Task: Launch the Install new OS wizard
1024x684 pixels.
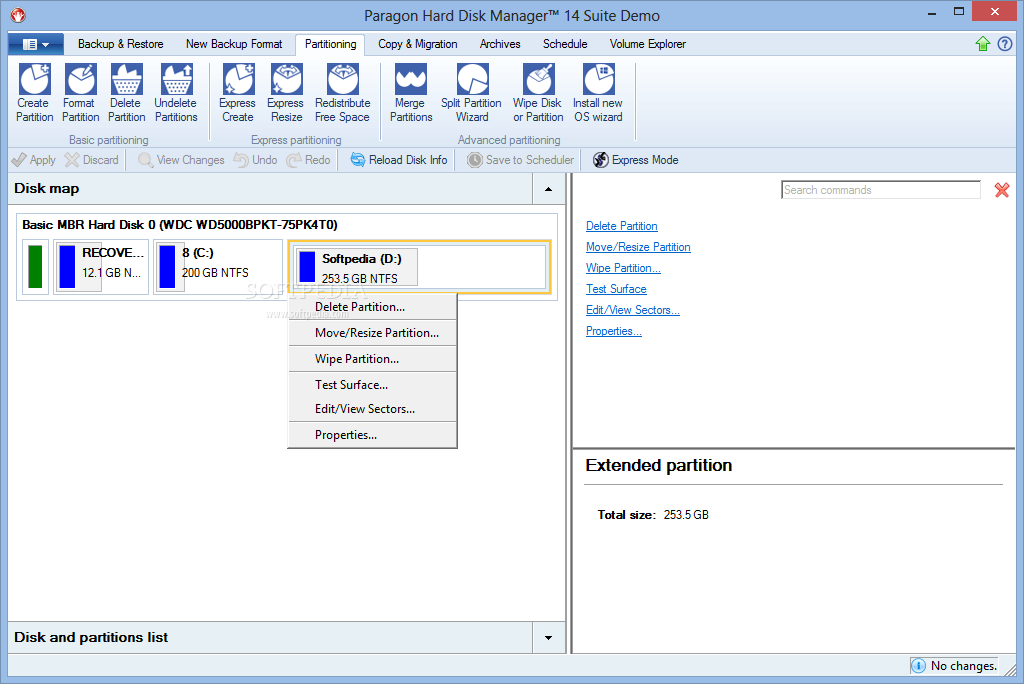Action: (598, 93)
